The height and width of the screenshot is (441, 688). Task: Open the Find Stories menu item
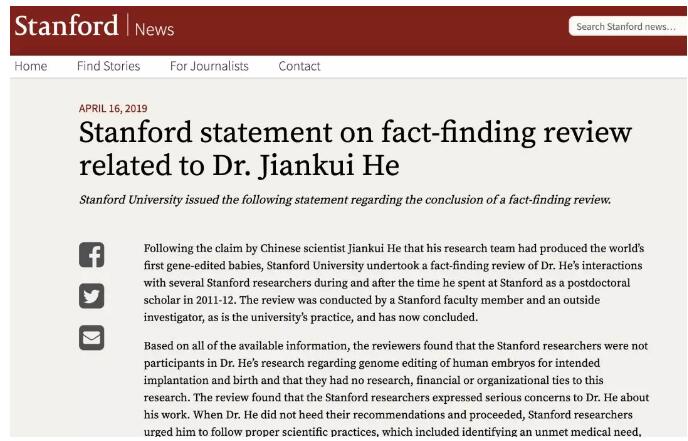(108, 66)
